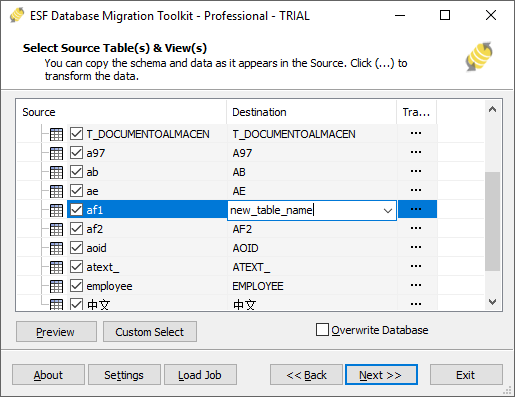Click the Source column header
The image size is (515, 397).
pyautogui.click(x=122, y=112)
